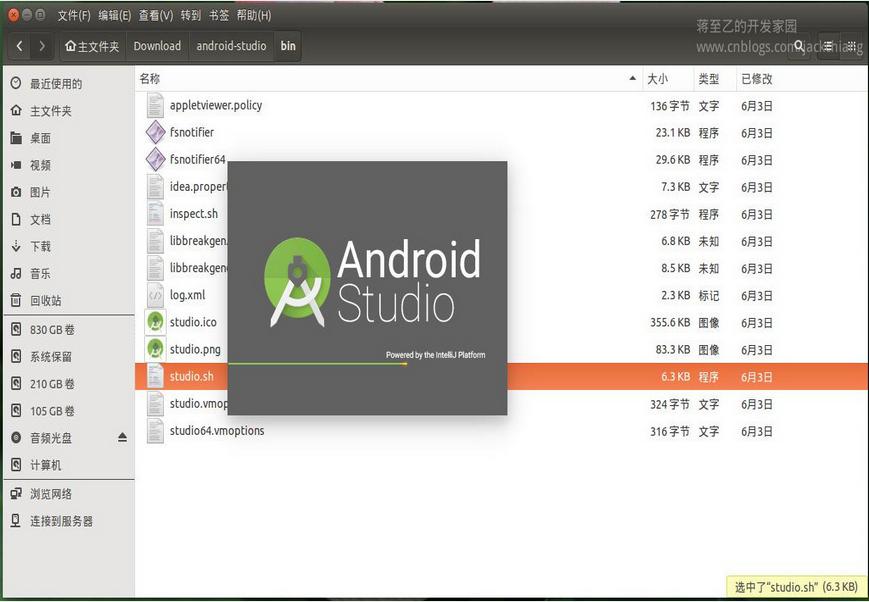
Task: Open the search magnifier icon
Action: tap(799, 46)
